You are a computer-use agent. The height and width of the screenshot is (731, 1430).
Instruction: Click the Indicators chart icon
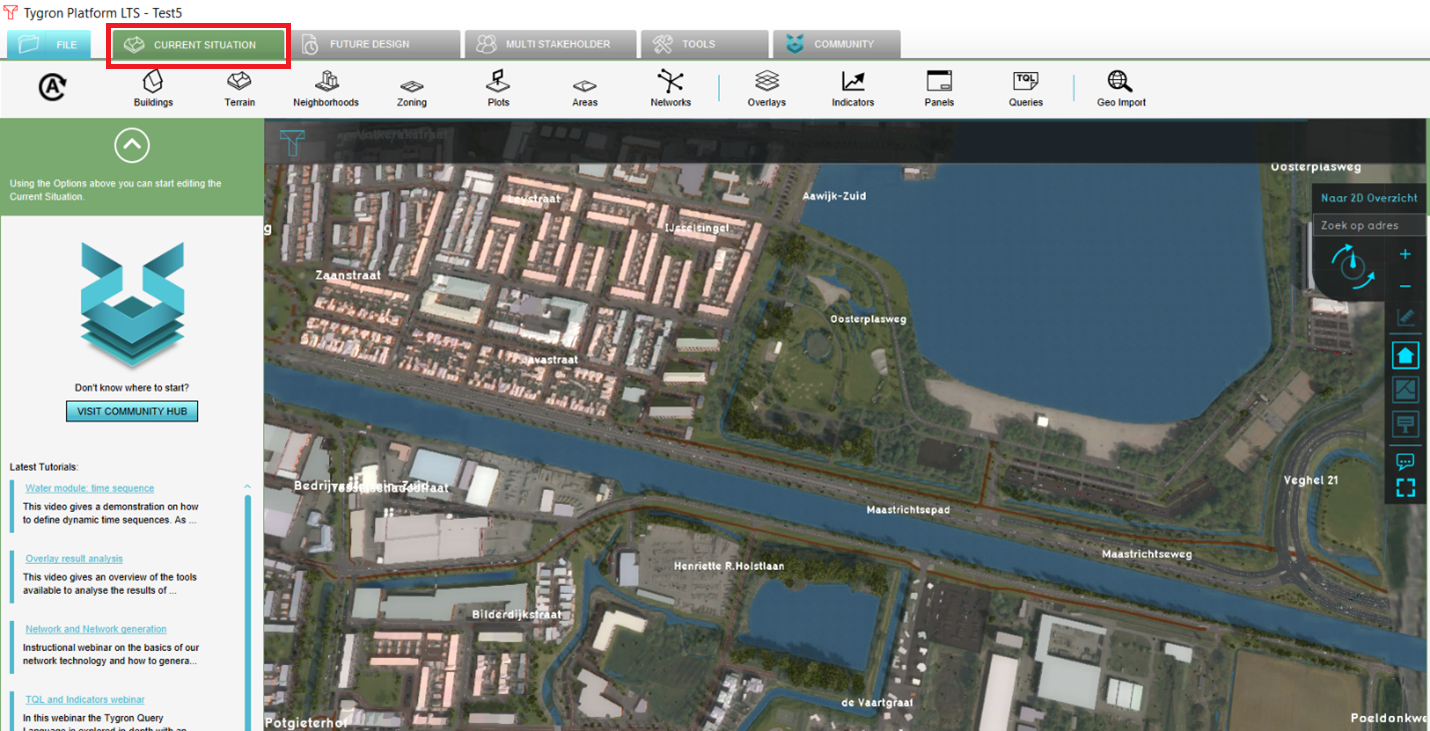tap(853, 88)
